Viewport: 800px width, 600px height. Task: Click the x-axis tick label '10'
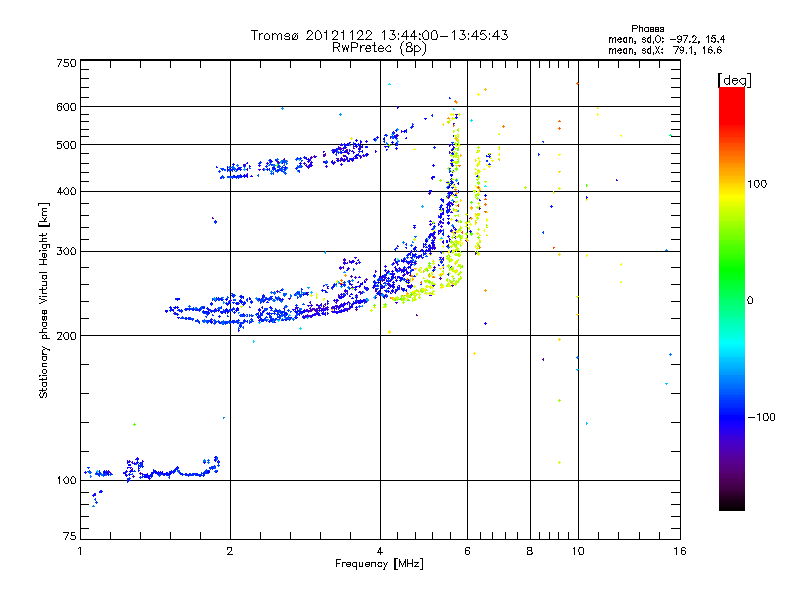578,551
